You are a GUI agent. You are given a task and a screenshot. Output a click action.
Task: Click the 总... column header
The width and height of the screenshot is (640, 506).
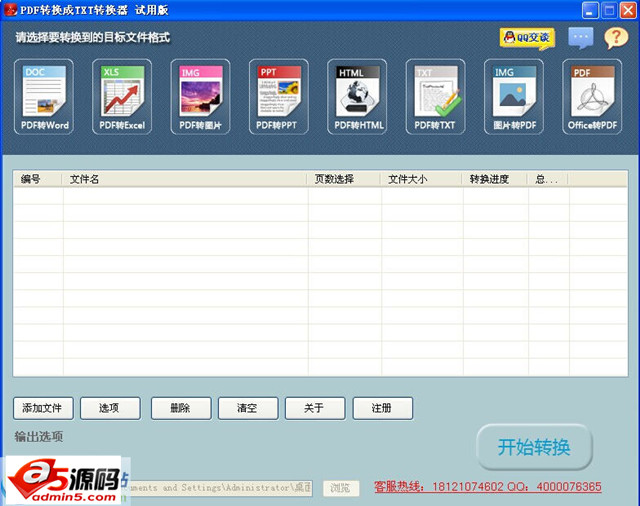coord(547,179)
